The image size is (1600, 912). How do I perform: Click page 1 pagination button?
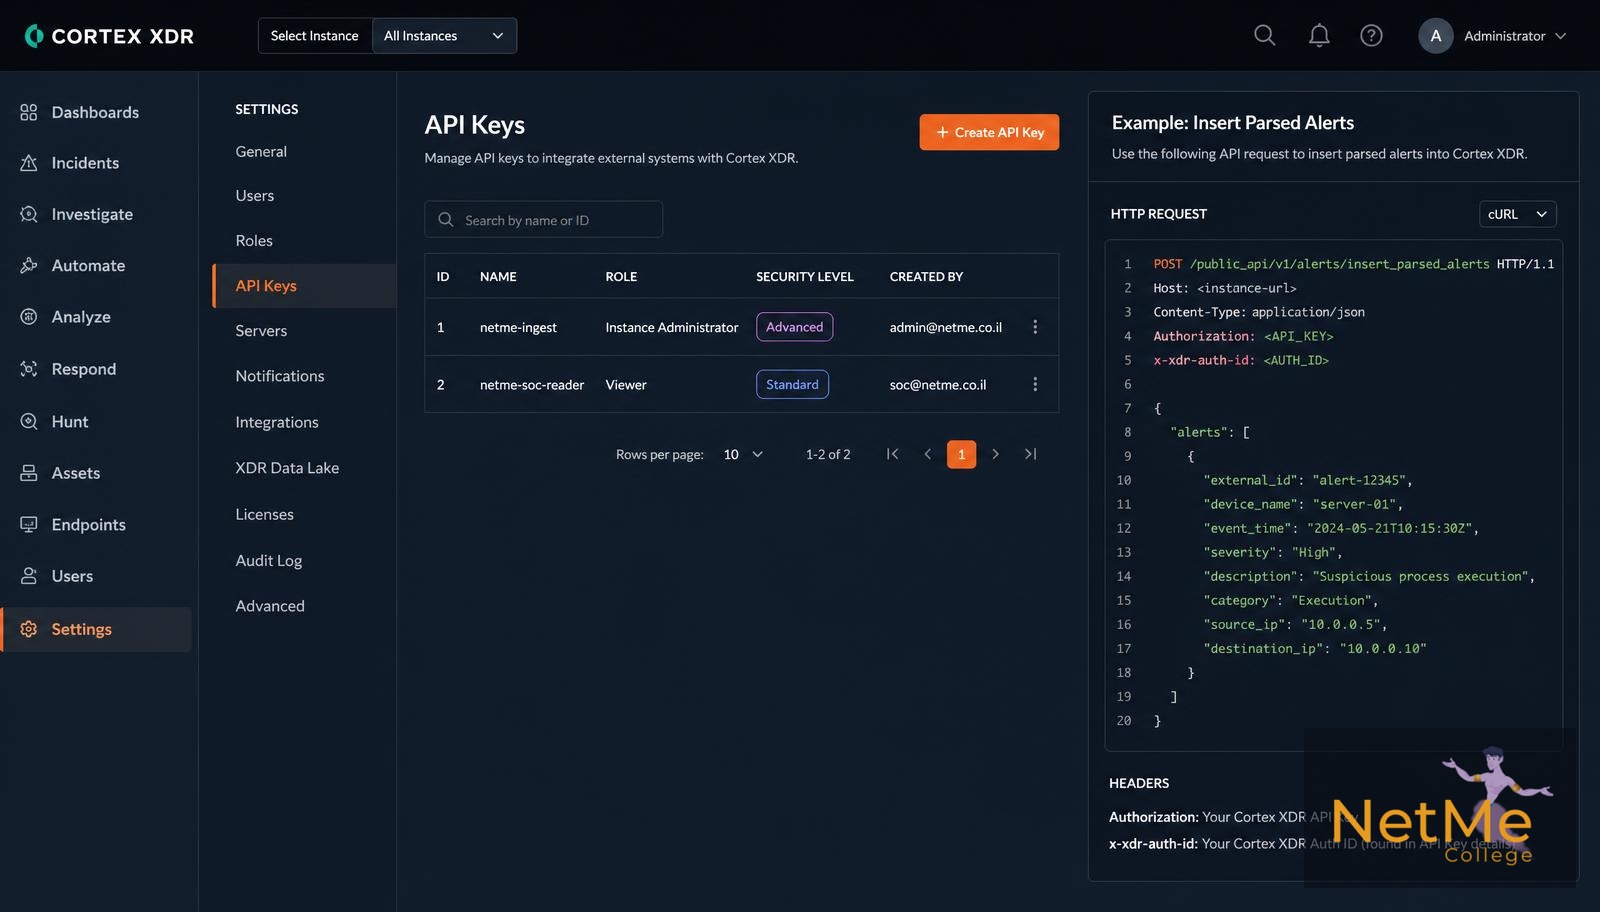point(961,454)
